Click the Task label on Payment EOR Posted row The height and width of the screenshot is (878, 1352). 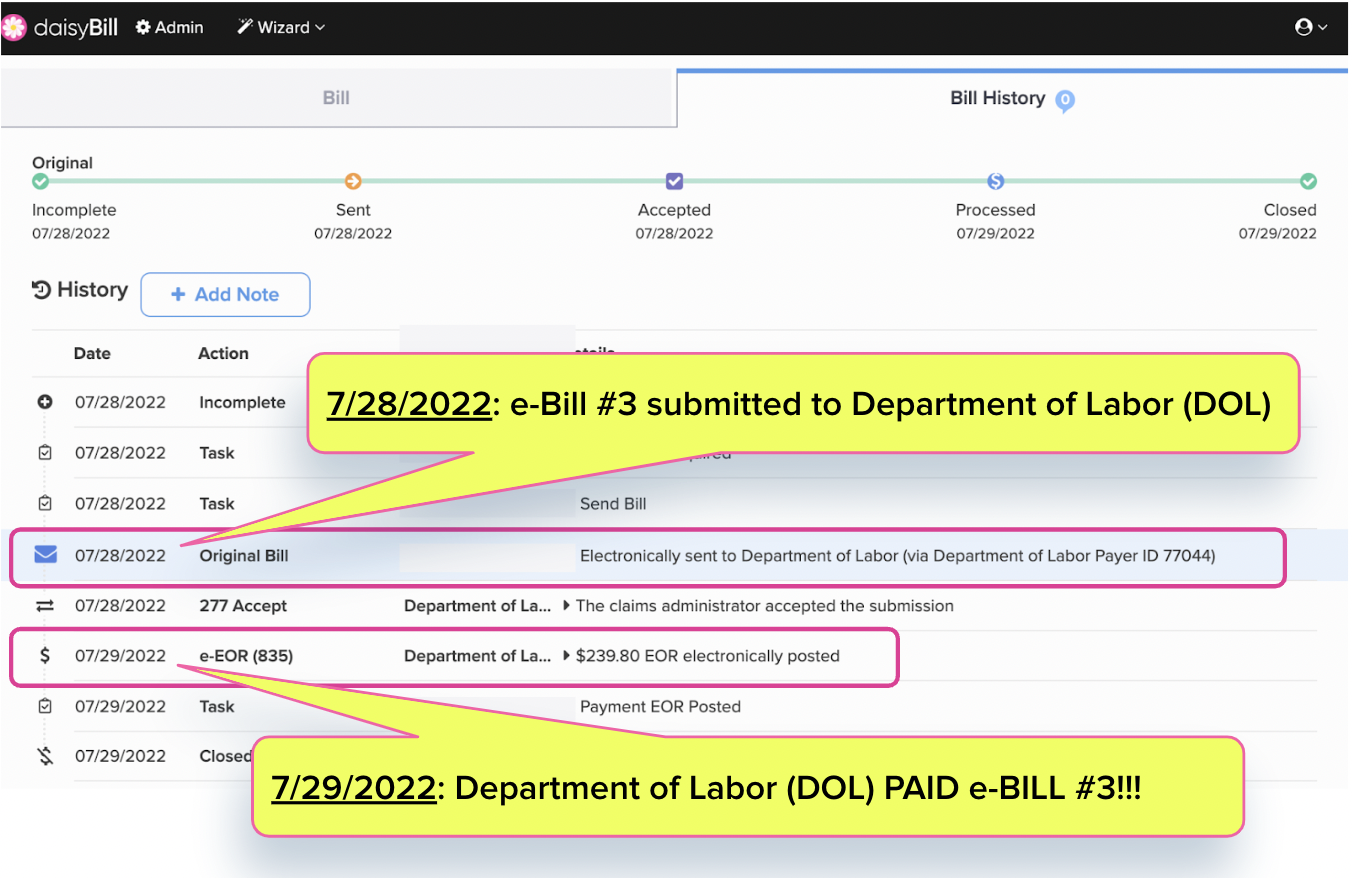coord(217,706)
